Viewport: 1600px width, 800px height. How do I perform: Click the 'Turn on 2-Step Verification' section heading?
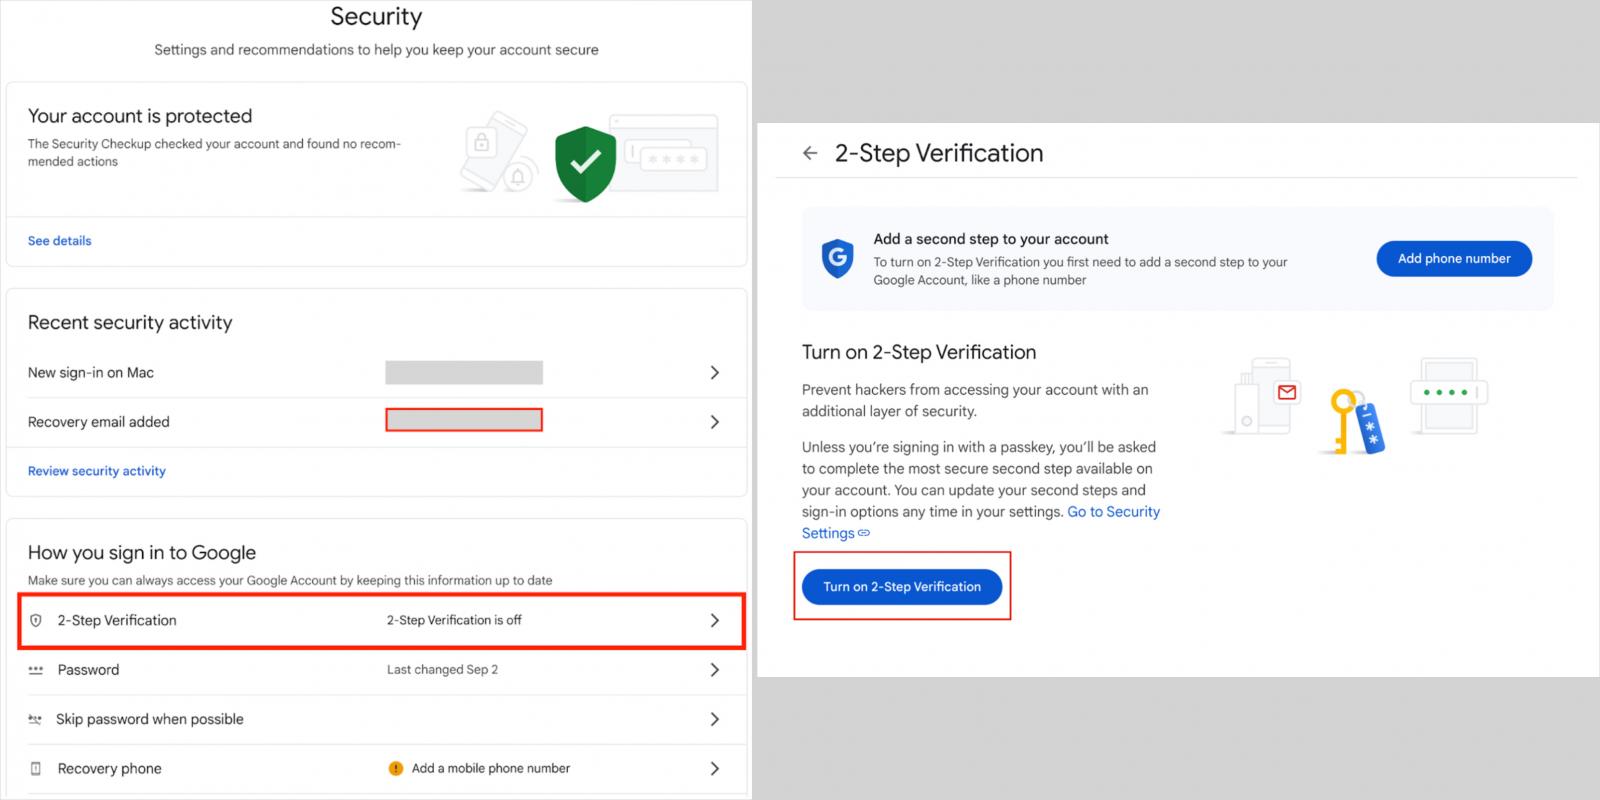tap(919, 352)
